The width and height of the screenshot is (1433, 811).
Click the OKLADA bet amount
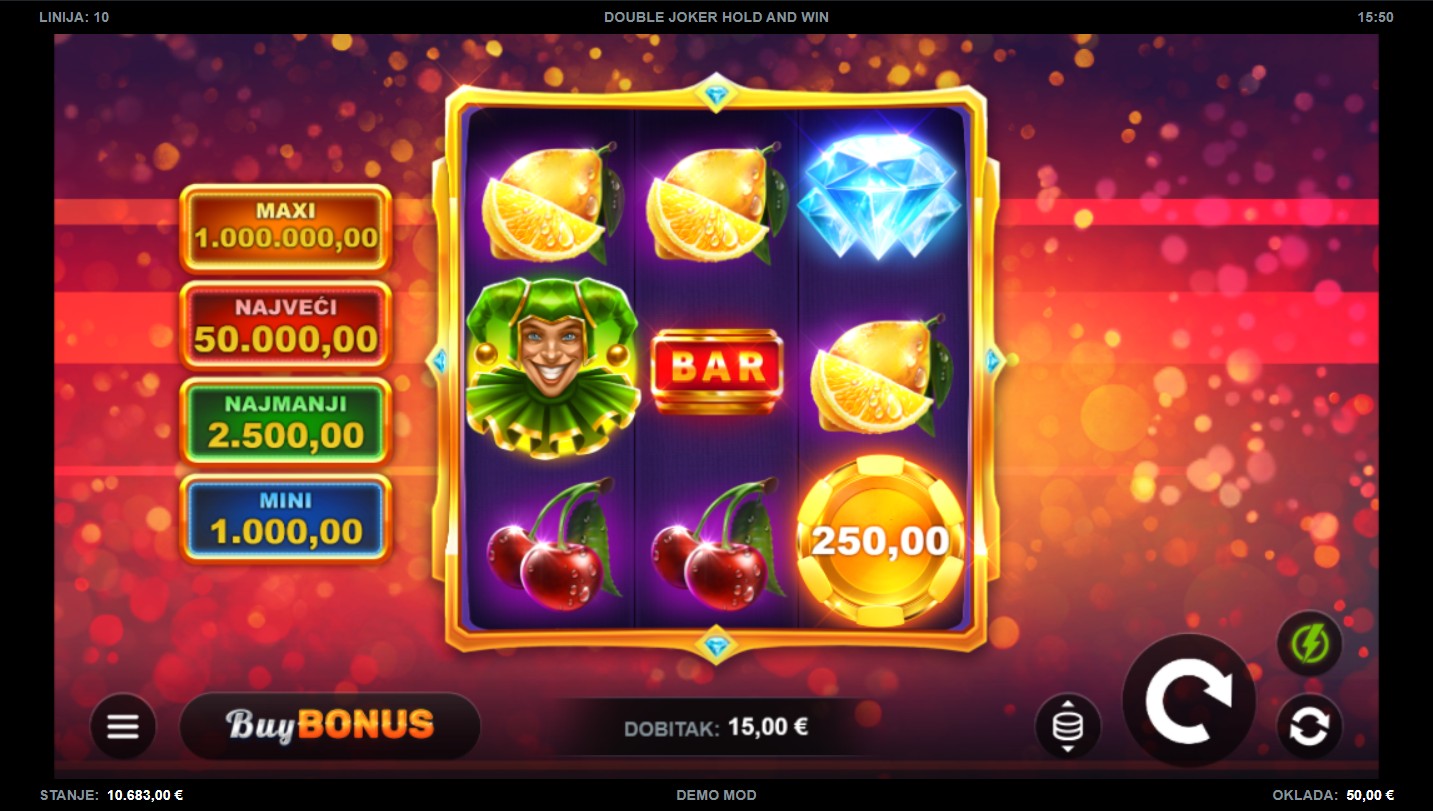coord(1370,796)
